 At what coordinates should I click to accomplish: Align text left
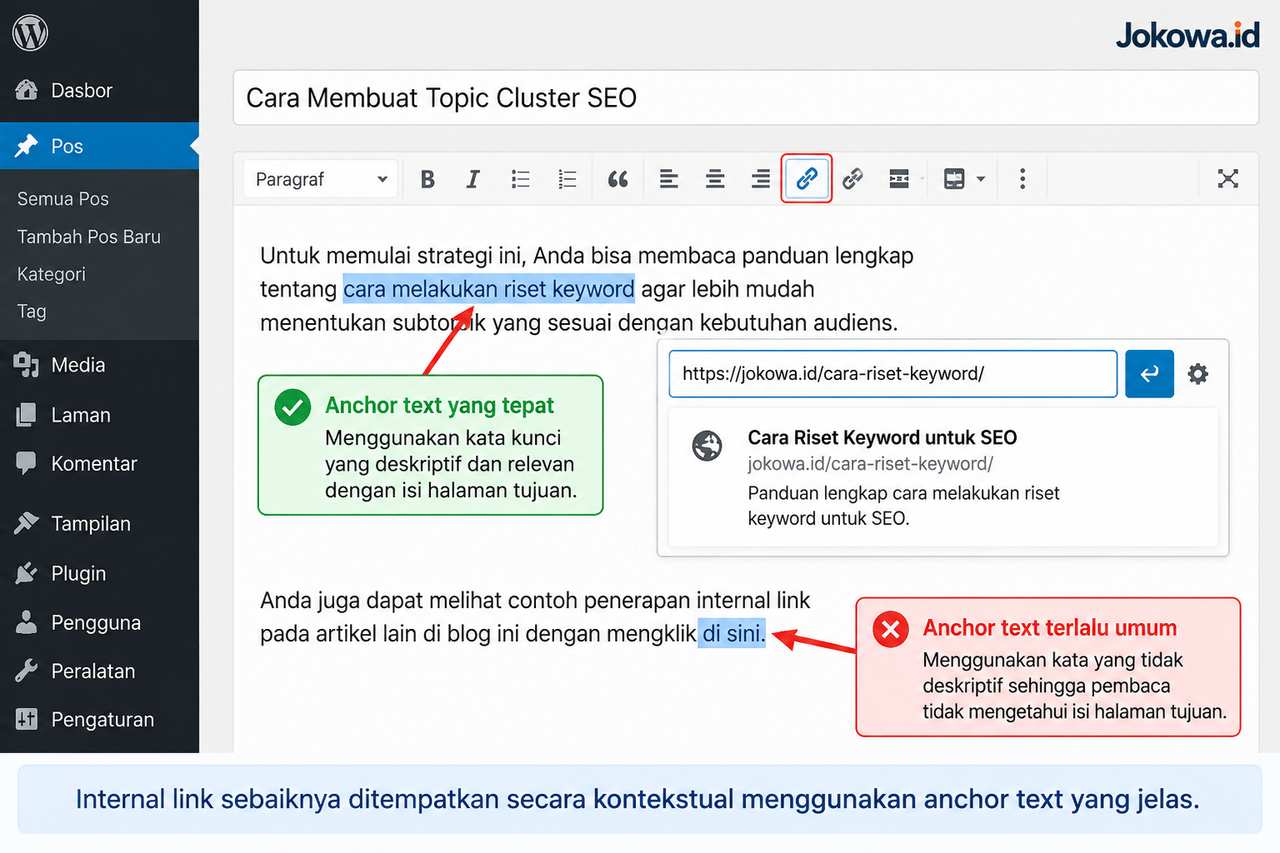tap(668, 179)
